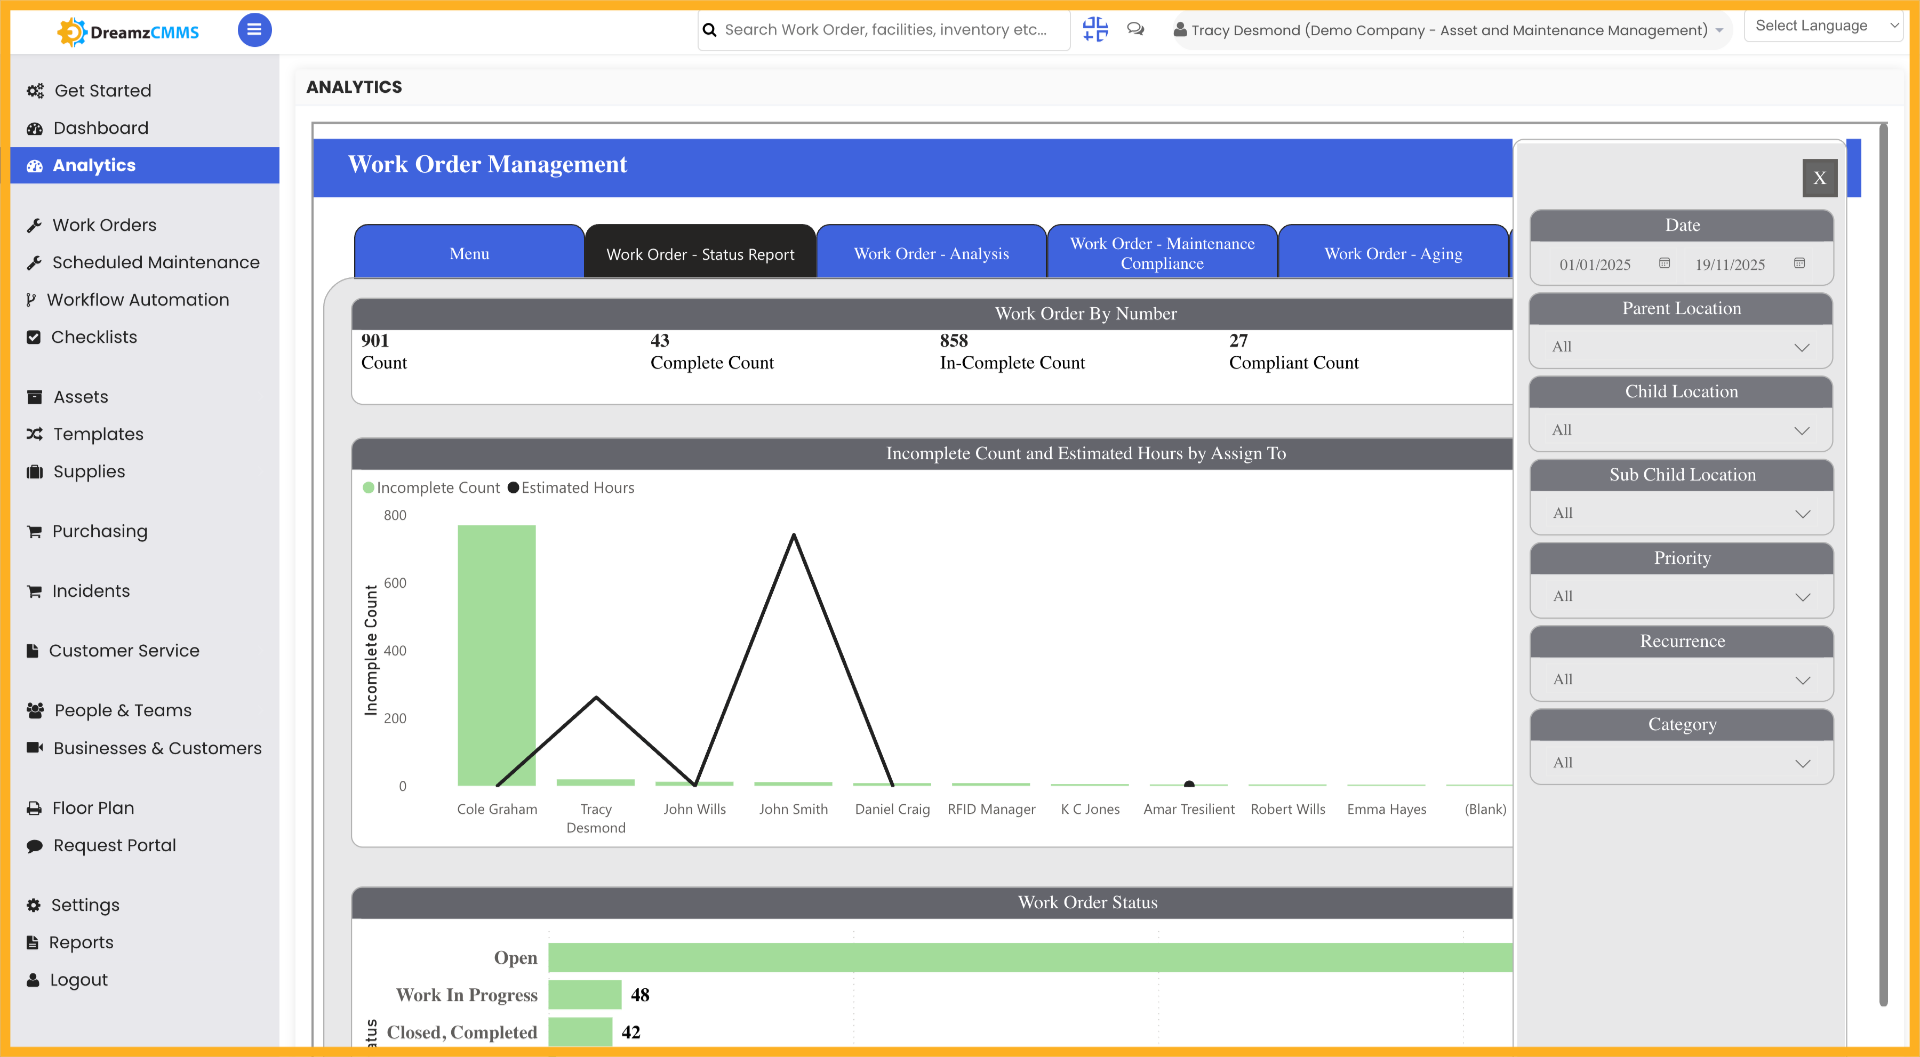Screen dimensions: 1920x1057
Task: Open Analytics in the sidebar
Action: [145, 165]
